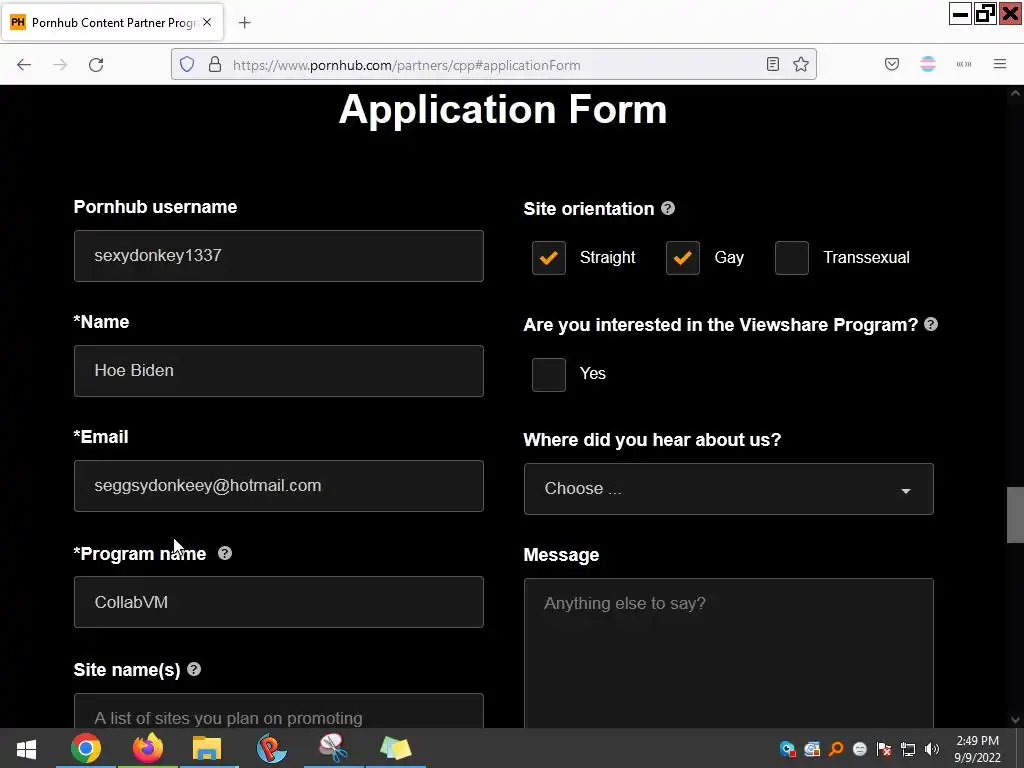Uncheck the Gay checkbox

tap(683, 257)
